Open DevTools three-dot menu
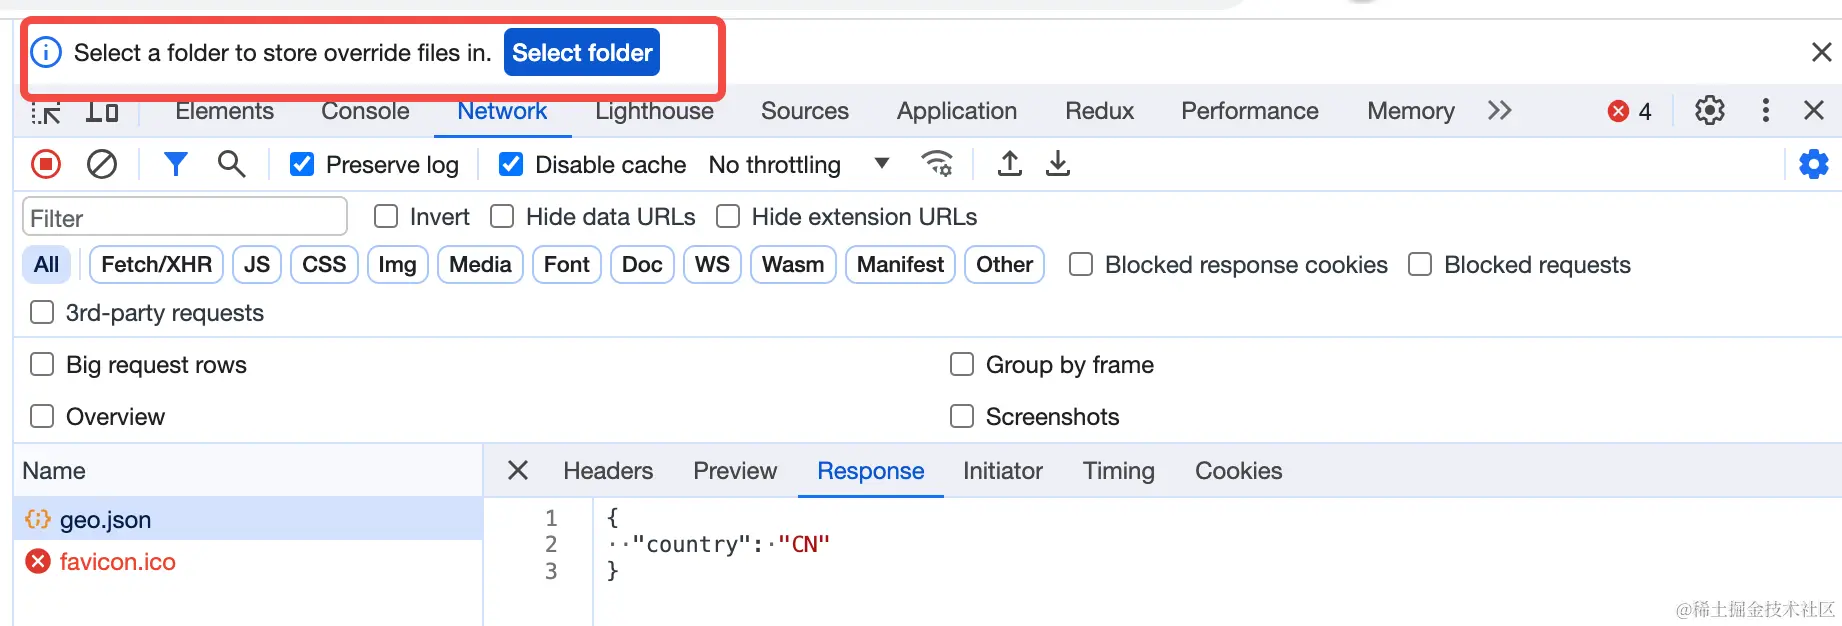The width and height of the screenshot is (1842, 626). [1766, 110]
